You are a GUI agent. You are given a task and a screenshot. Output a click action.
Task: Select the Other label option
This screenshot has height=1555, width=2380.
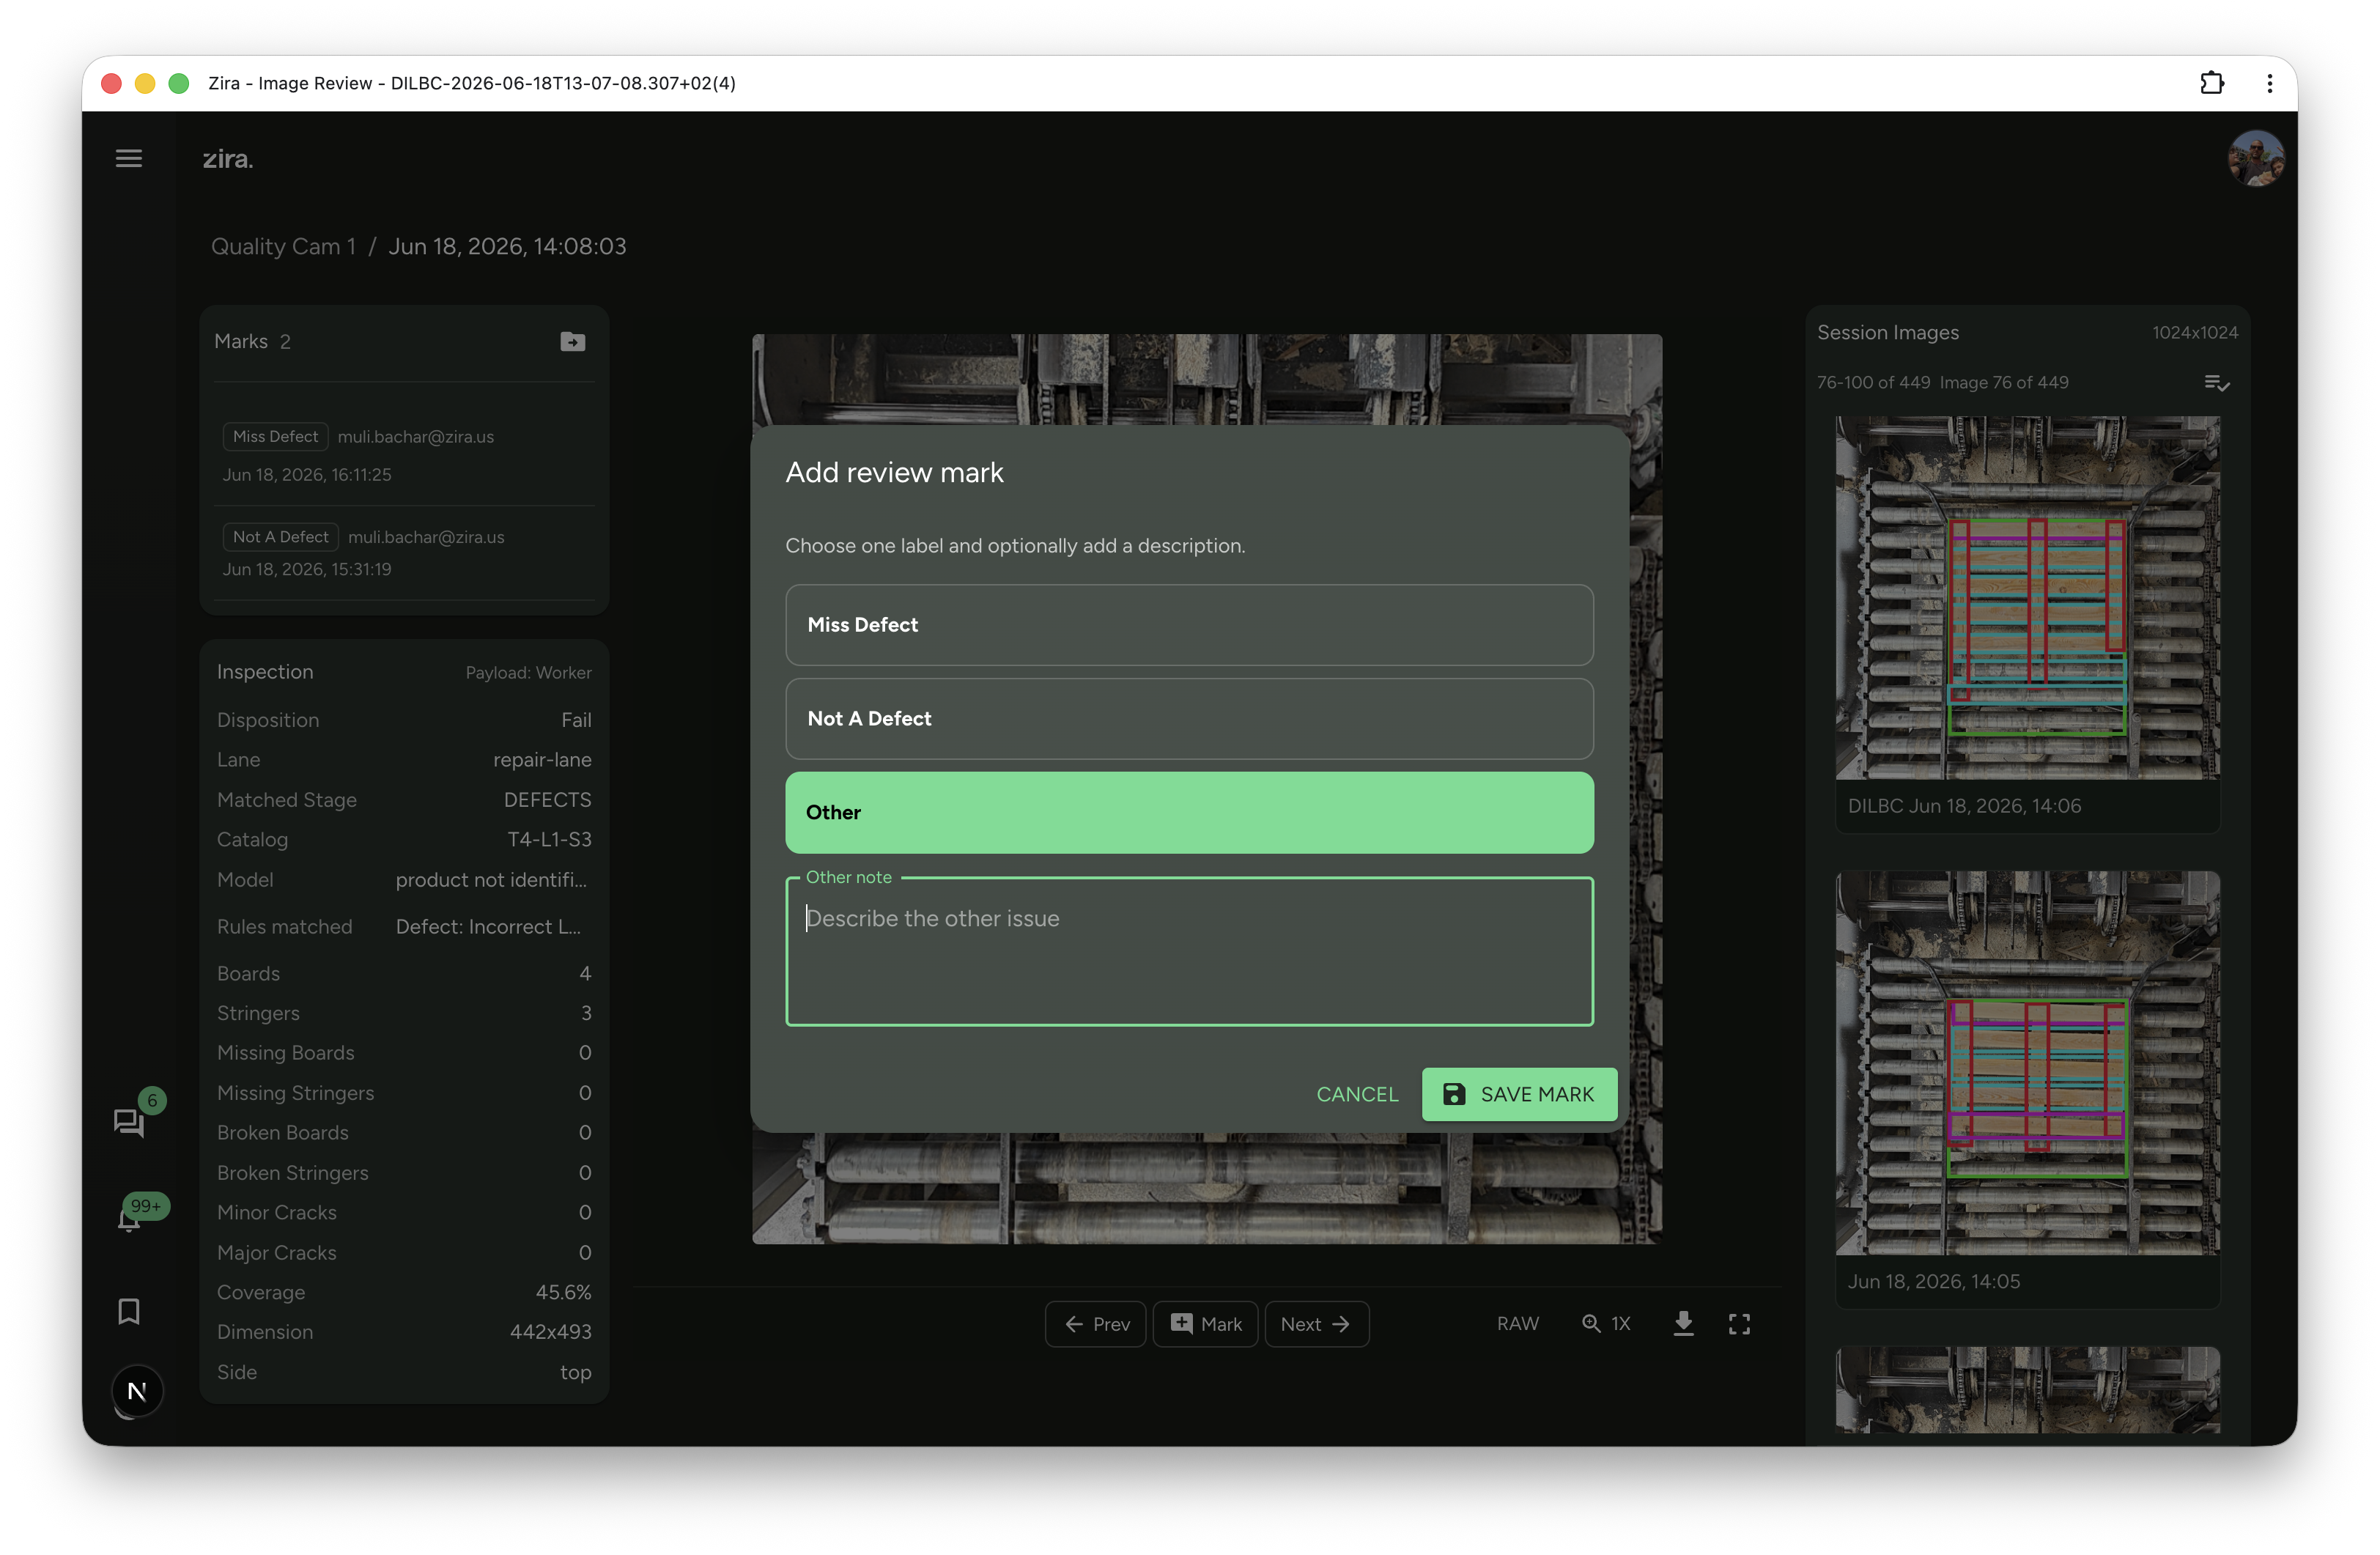pyautogui.click(x=1189, y=813)
